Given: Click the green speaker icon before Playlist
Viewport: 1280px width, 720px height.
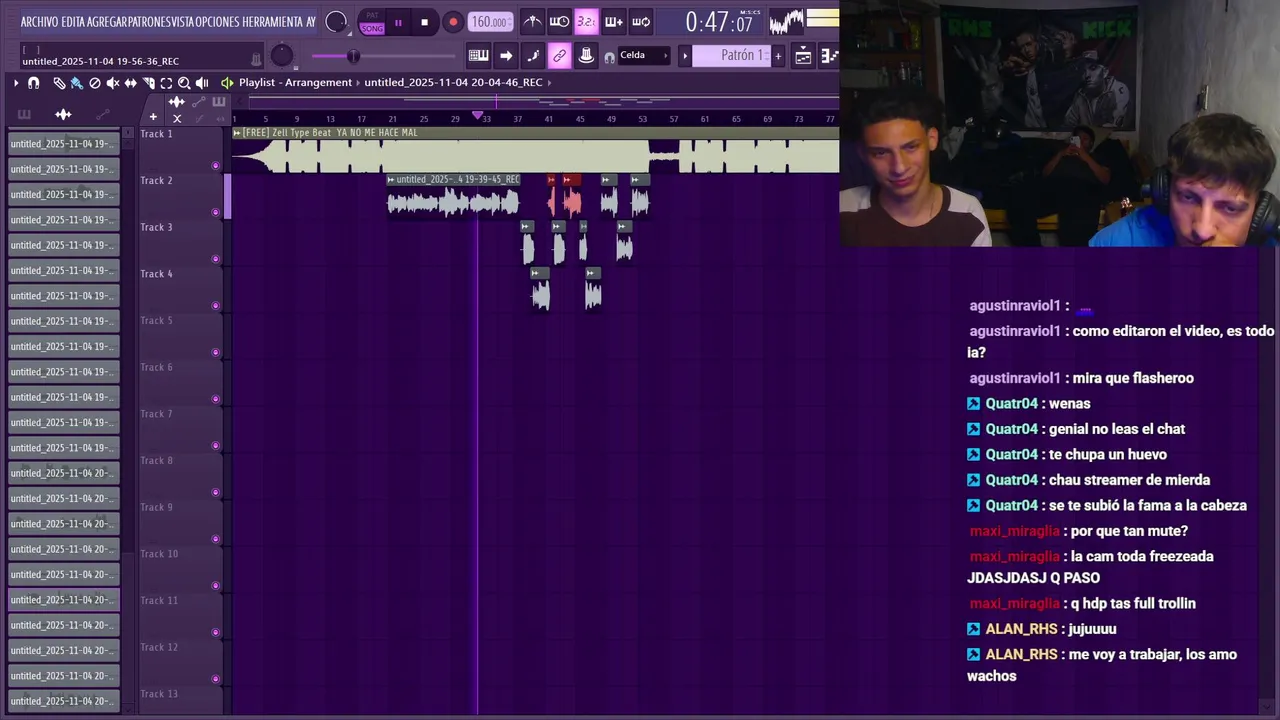Looking at the screenshot, I should pos(227,83).
